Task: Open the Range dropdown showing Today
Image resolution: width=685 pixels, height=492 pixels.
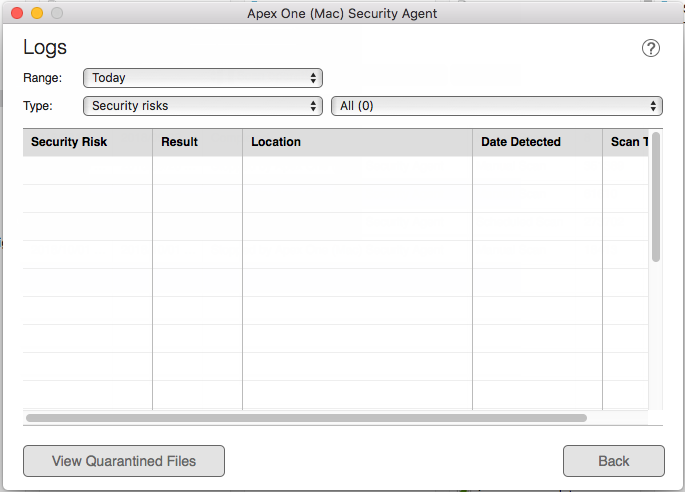Action: (202, 78)
